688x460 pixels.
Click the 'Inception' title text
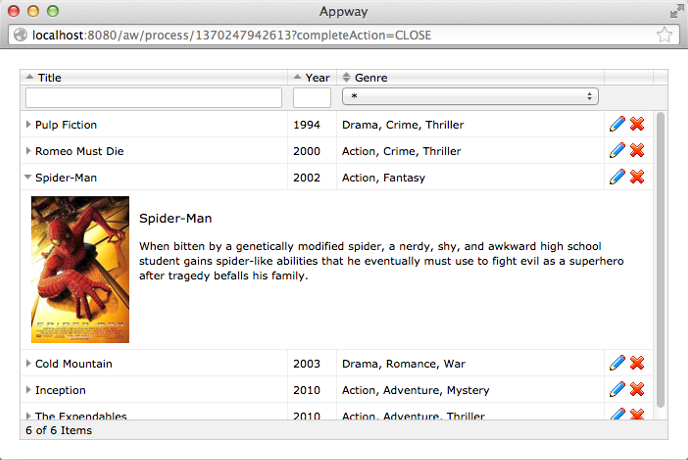[60, 390]
